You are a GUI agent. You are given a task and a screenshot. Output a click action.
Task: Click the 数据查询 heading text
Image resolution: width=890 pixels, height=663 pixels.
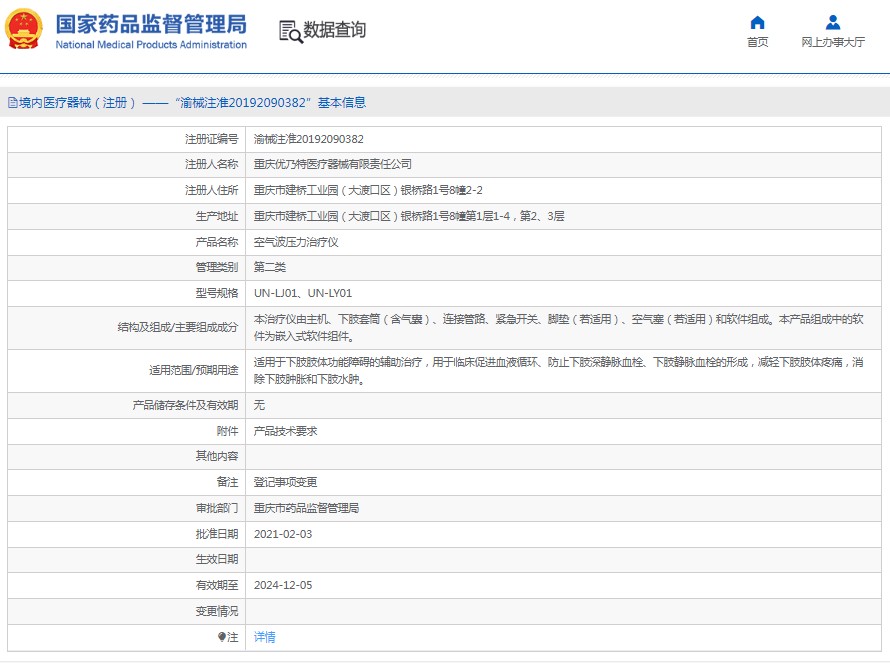pyautogui.click(x=334, y=30)
